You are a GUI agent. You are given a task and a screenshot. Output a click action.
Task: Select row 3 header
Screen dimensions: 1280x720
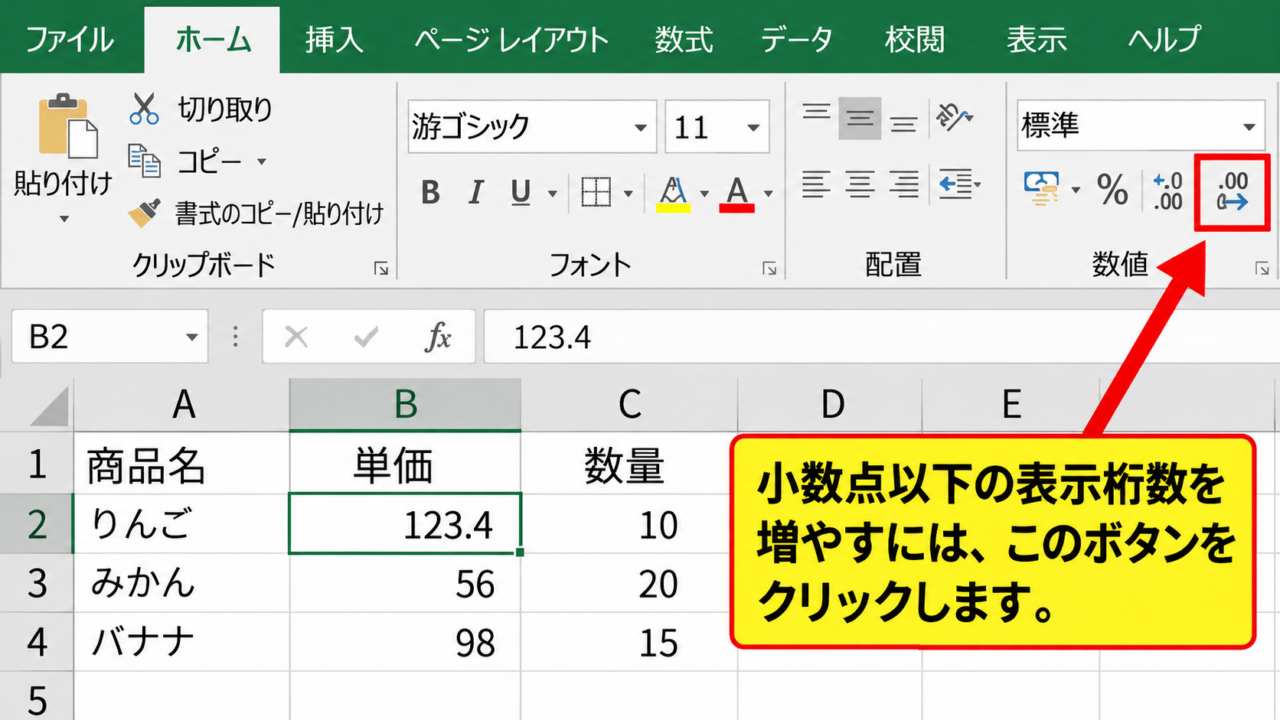[x=37, y=583]
